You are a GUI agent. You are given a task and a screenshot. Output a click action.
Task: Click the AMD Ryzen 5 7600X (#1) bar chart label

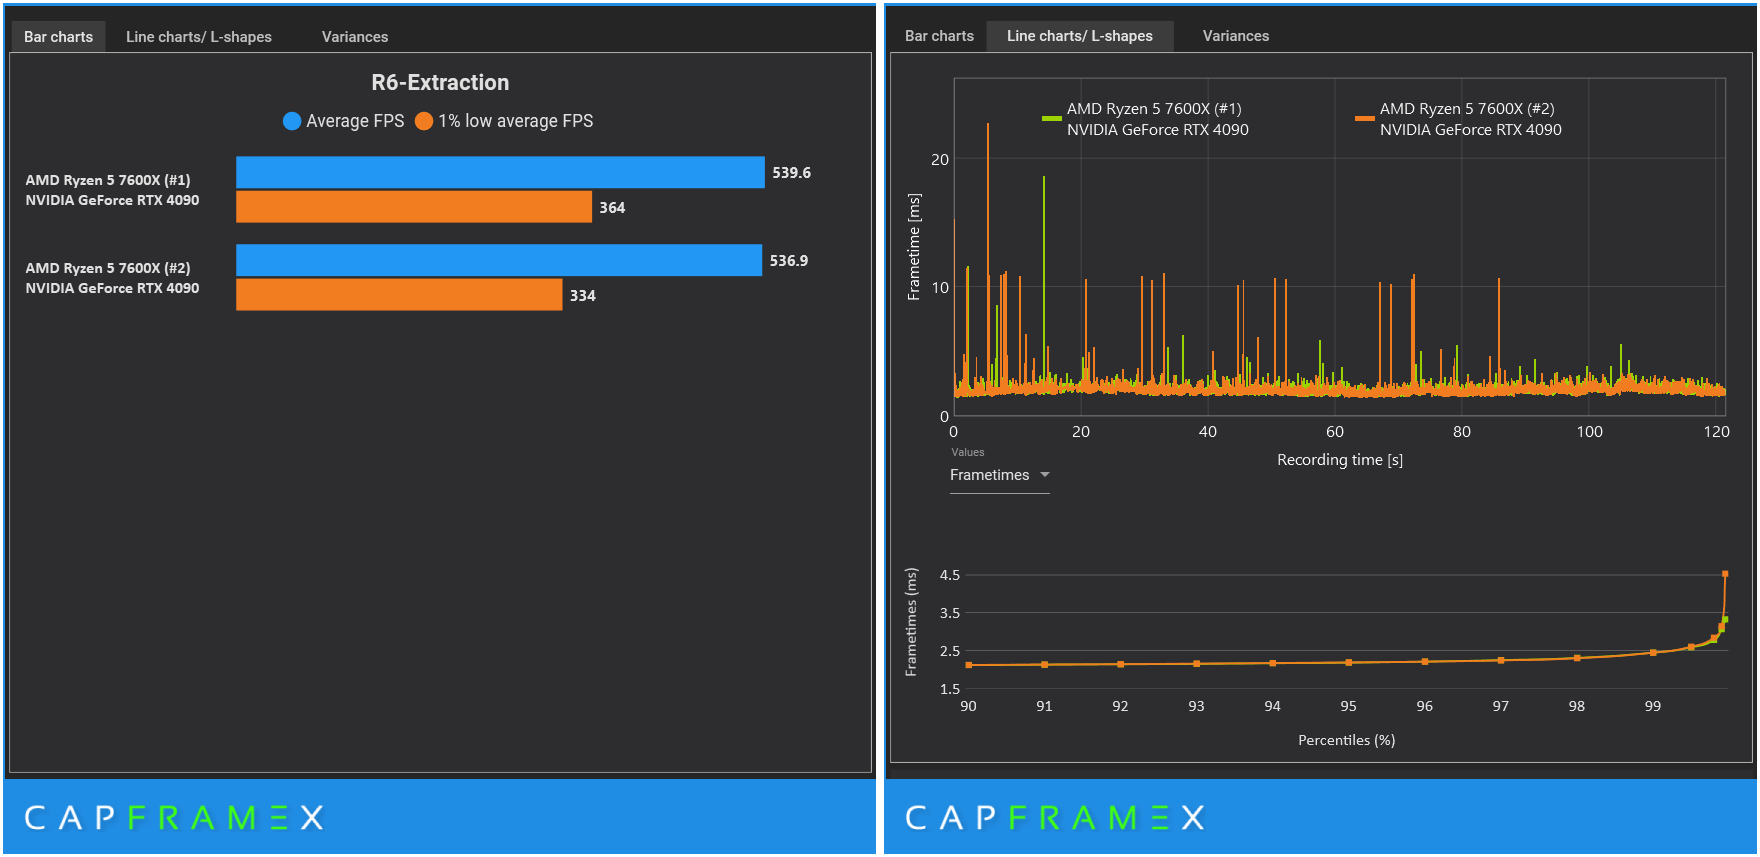pos(112,190)
